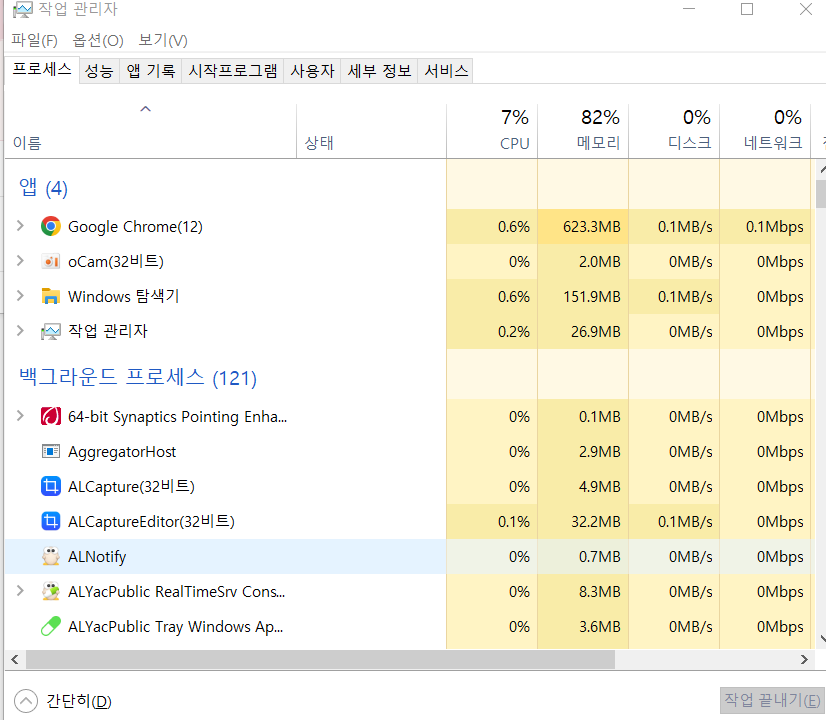Switch to the 앱 기록 tab
Image resolution: width=826 pixels, height=720 pixels.
(x=151, y=71)
